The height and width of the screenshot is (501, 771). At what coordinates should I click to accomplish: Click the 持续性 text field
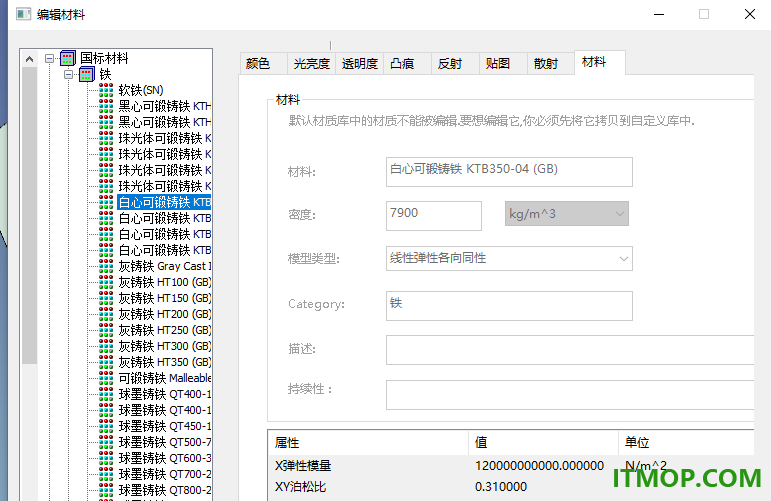(570, 395)
